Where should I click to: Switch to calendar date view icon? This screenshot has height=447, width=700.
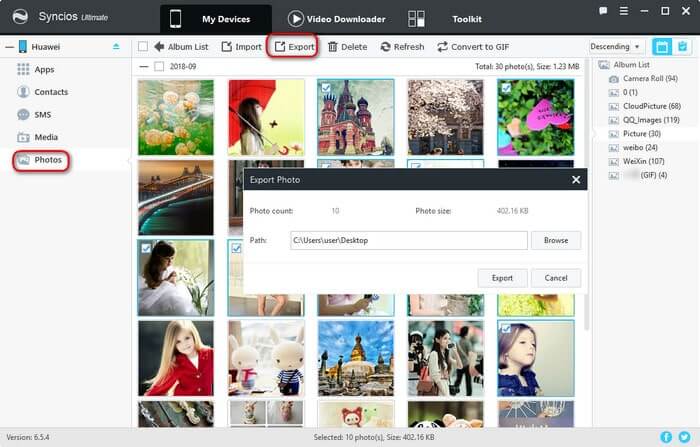coord(662,46)
